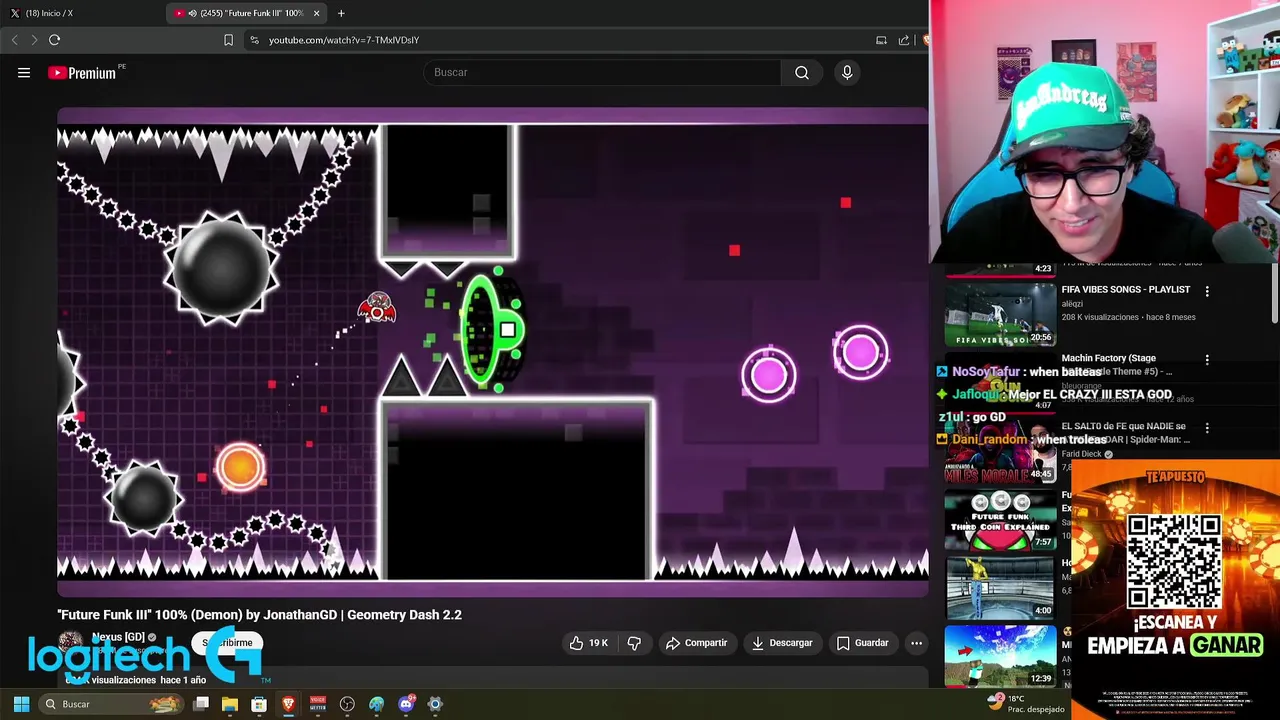Click on the Geometry Dash video player area

[x=492, y=352]
